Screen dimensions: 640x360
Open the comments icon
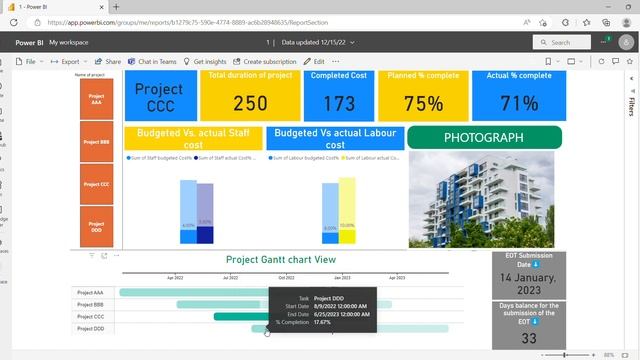click(x=616, y=62)
